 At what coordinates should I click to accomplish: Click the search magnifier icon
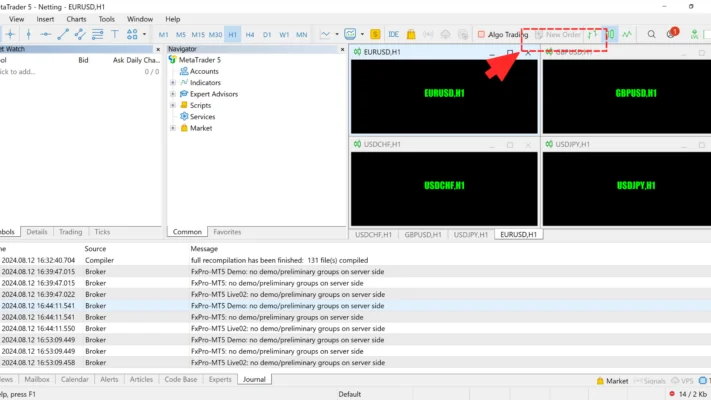[651, 34]
